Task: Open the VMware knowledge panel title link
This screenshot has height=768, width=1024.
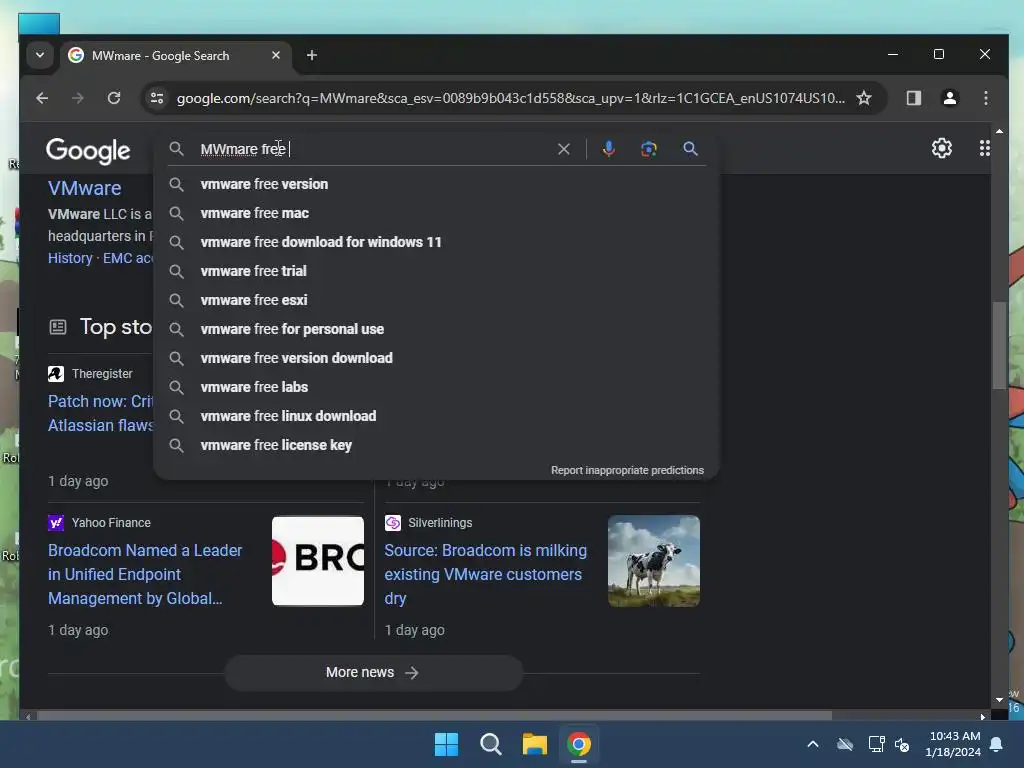Action: coord(85,188)
